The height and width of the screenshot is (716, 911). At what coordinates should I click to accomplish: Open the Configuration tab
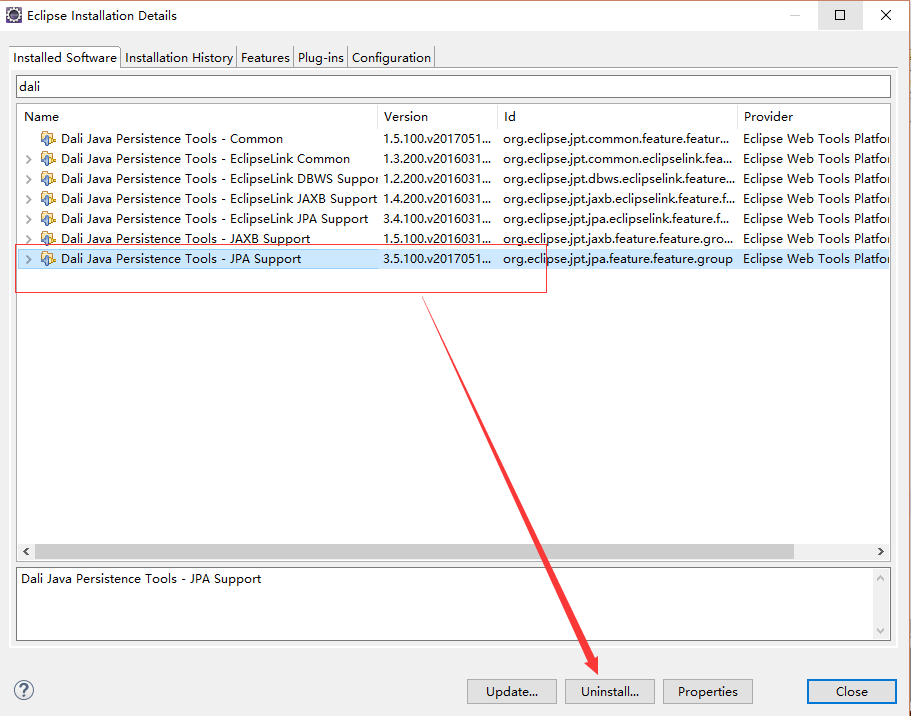pyautogui.click(x=391, y=58)
